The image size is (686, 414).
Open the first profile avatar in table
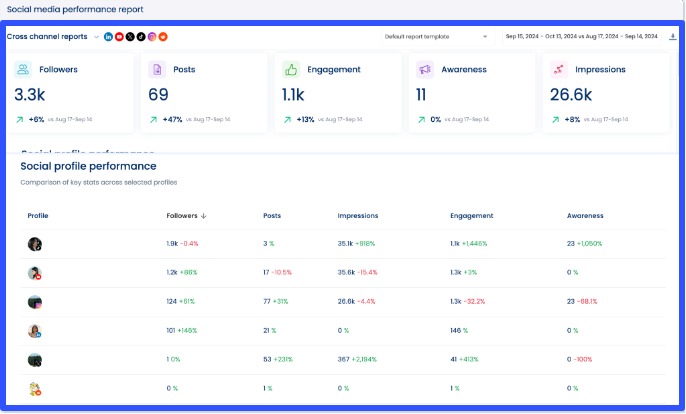35,244
